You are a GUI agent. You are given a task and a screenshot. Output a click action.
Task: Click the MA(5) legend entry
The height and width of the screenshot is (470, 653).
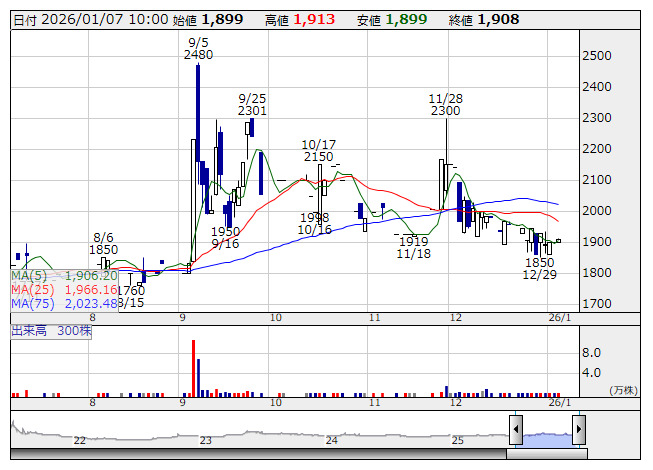[64, 275]
